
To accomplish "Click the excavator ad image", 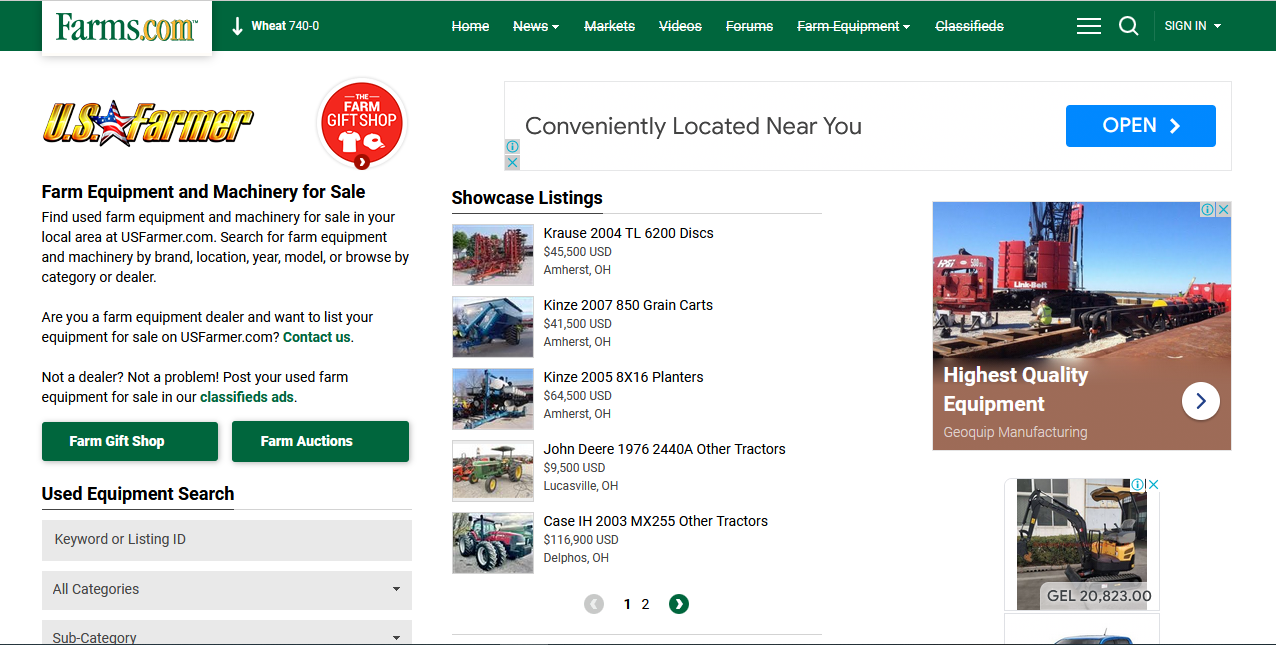I will tap(1082, 543).
